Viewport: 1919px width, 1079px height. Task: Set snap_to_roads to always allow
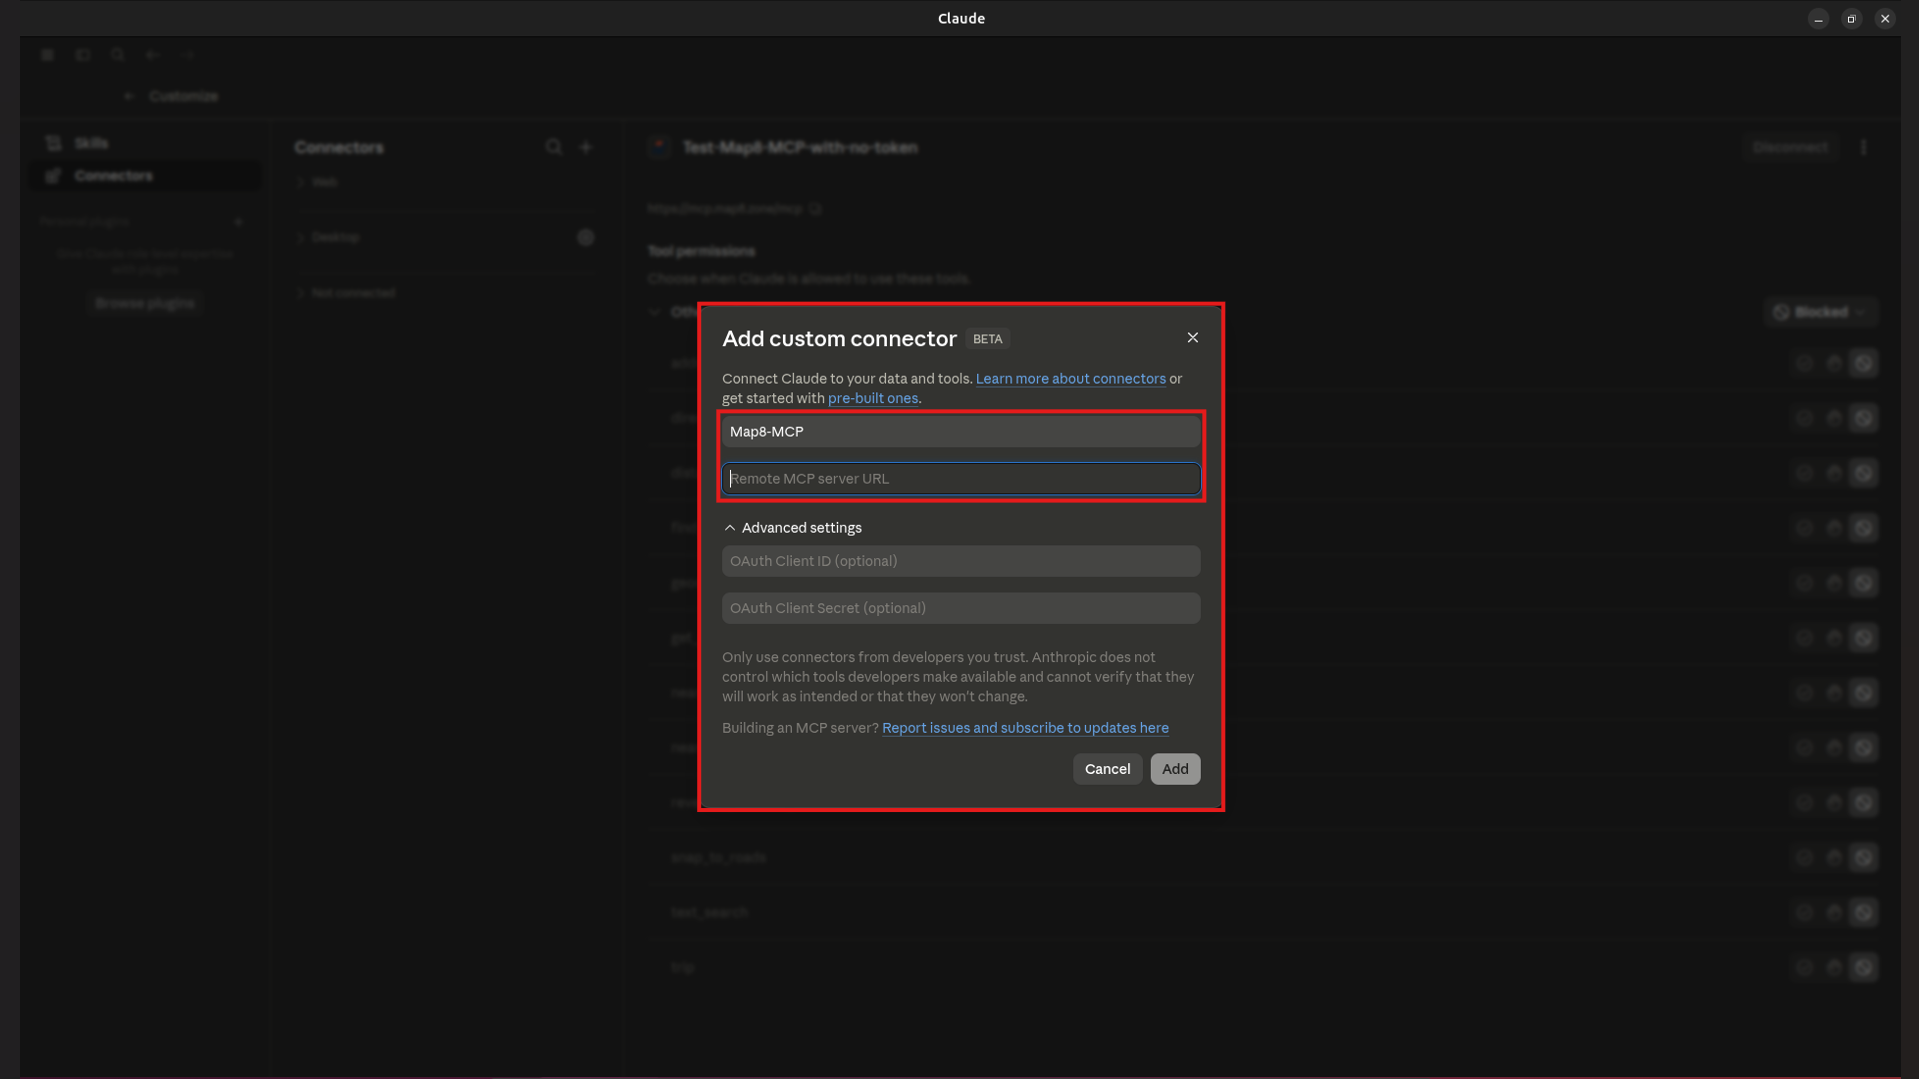pos(1804,858)
